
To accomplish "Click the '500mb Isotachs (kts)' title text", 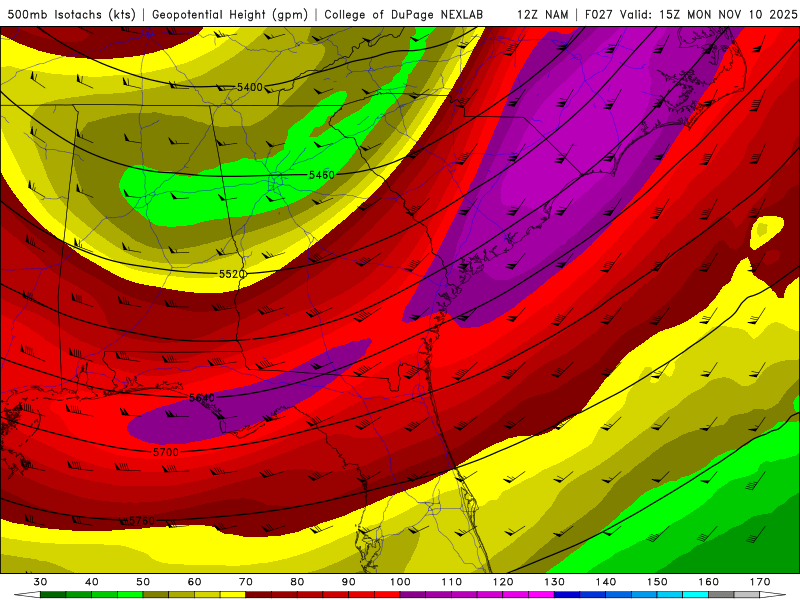I will 71,15.
